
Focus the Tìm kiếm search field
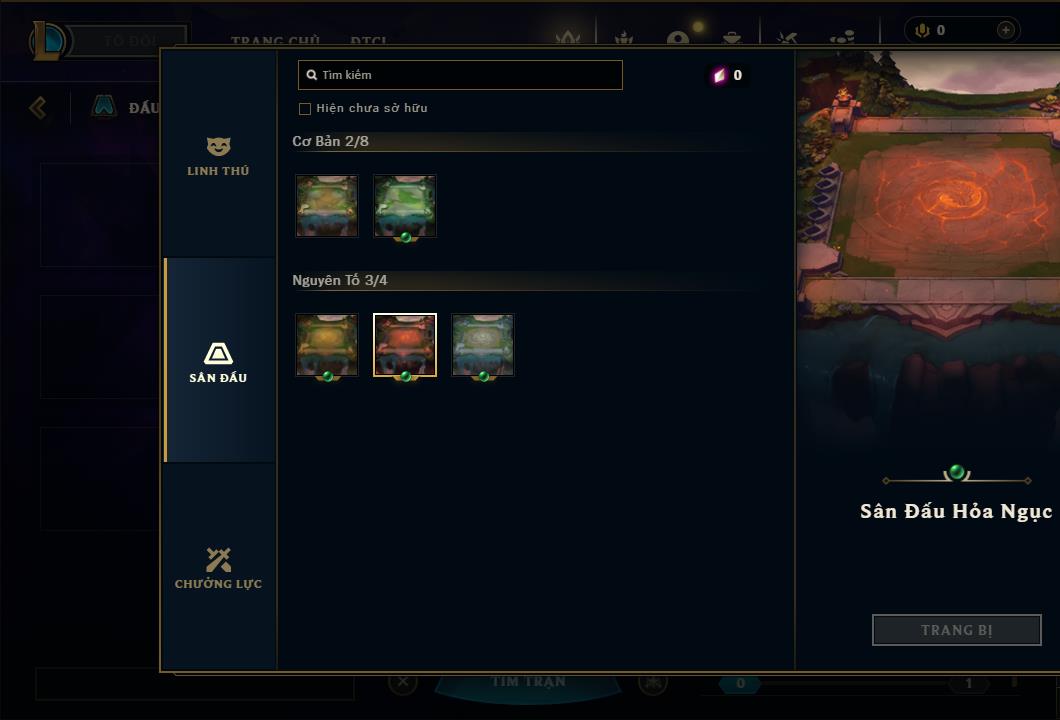pyautogui.click(x=460, y=75)
